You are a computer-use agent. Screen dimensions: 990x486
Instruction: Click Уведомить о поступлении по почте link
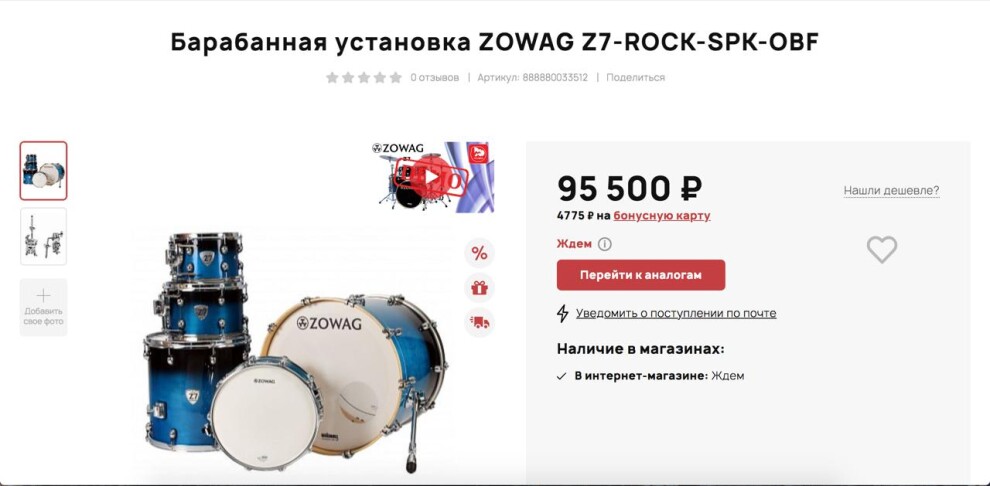[x=676, y=313]
